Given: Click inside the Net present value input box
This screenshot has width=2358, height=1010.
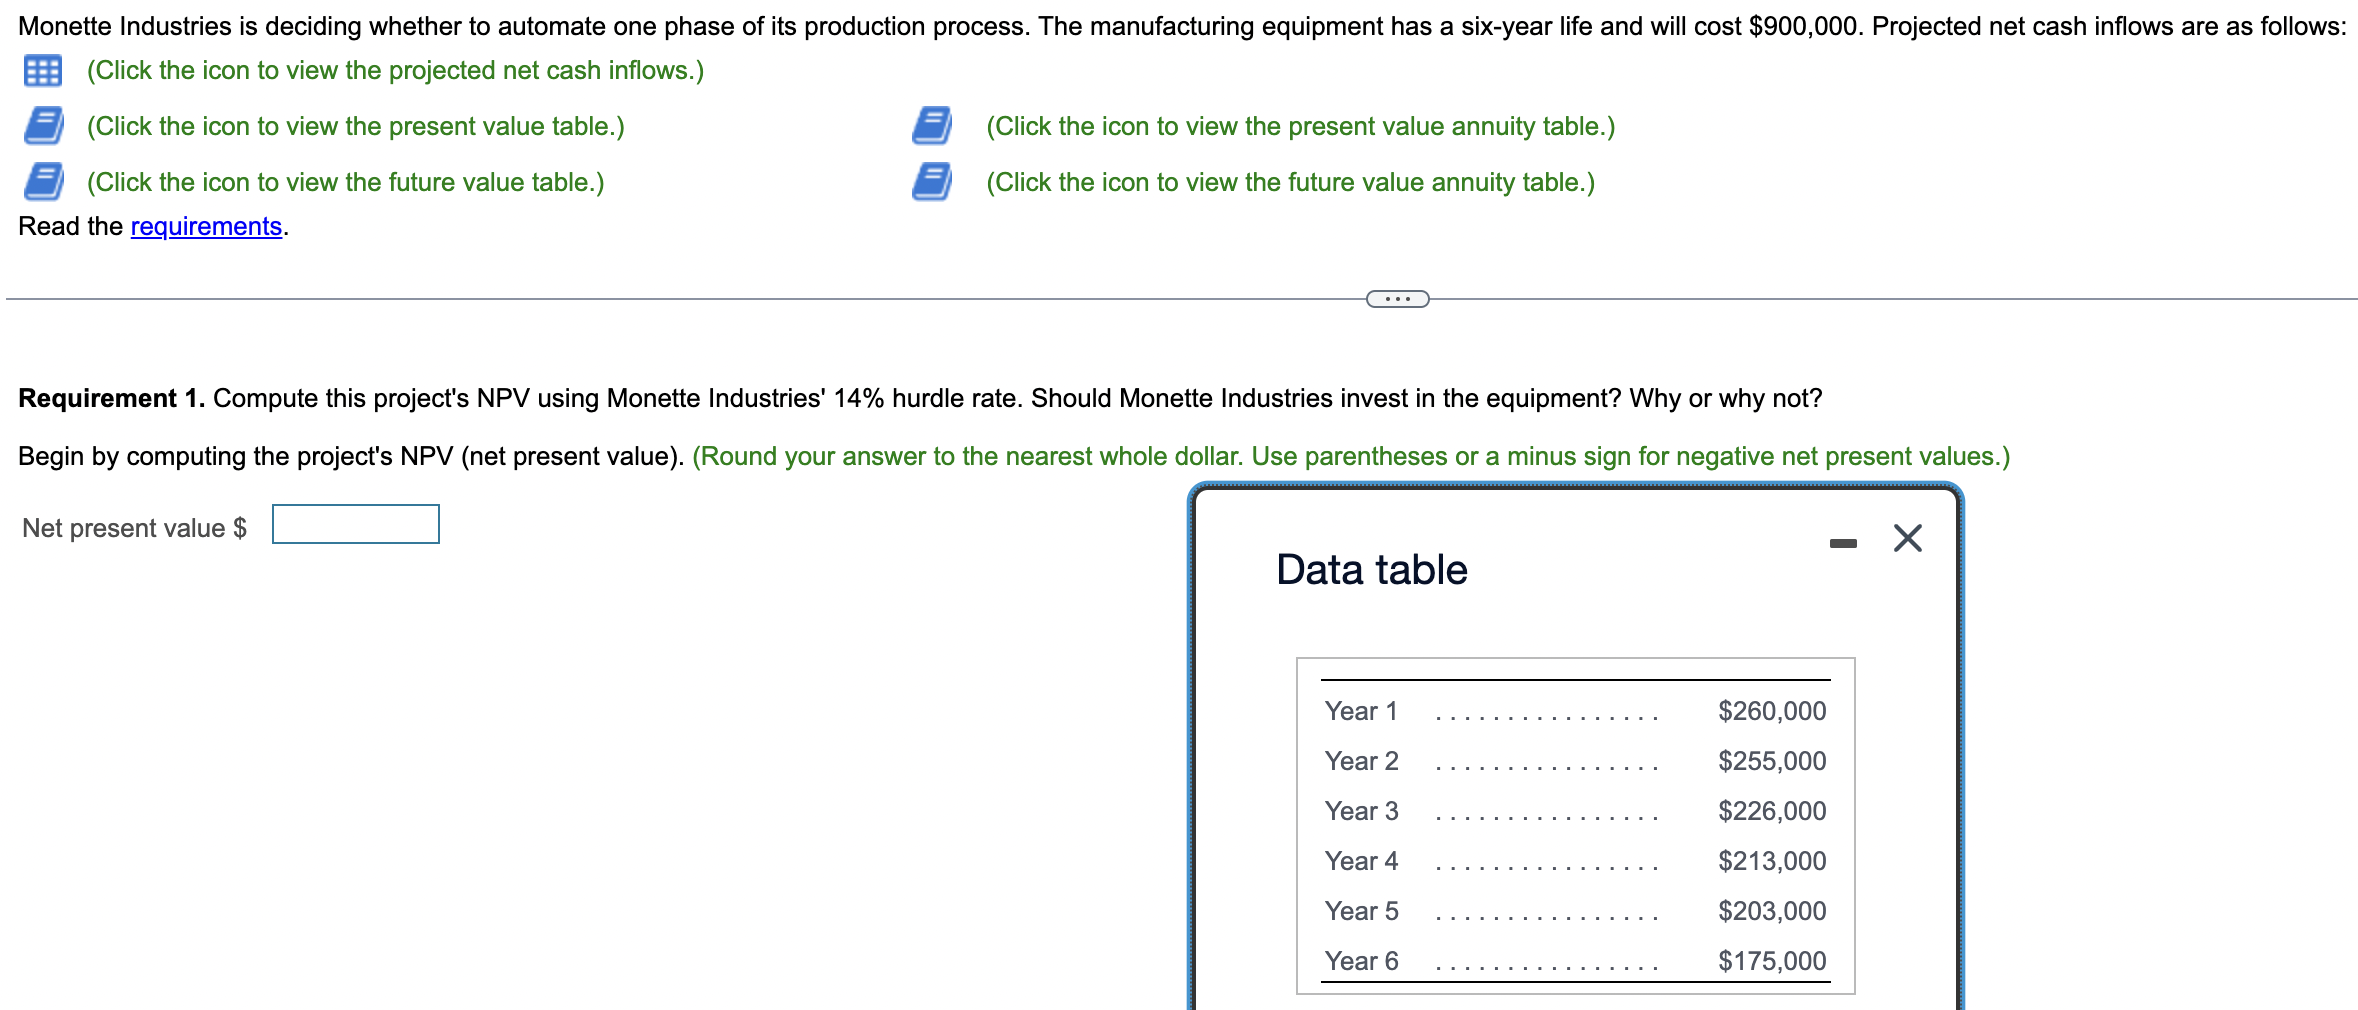Looking at the screenshot, I should (x=354, y=524).
